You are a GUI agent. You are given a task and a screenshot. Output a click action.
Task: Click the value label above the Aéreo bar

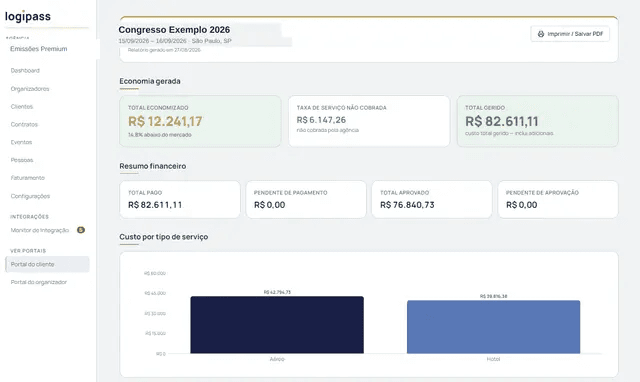(277, 292)
